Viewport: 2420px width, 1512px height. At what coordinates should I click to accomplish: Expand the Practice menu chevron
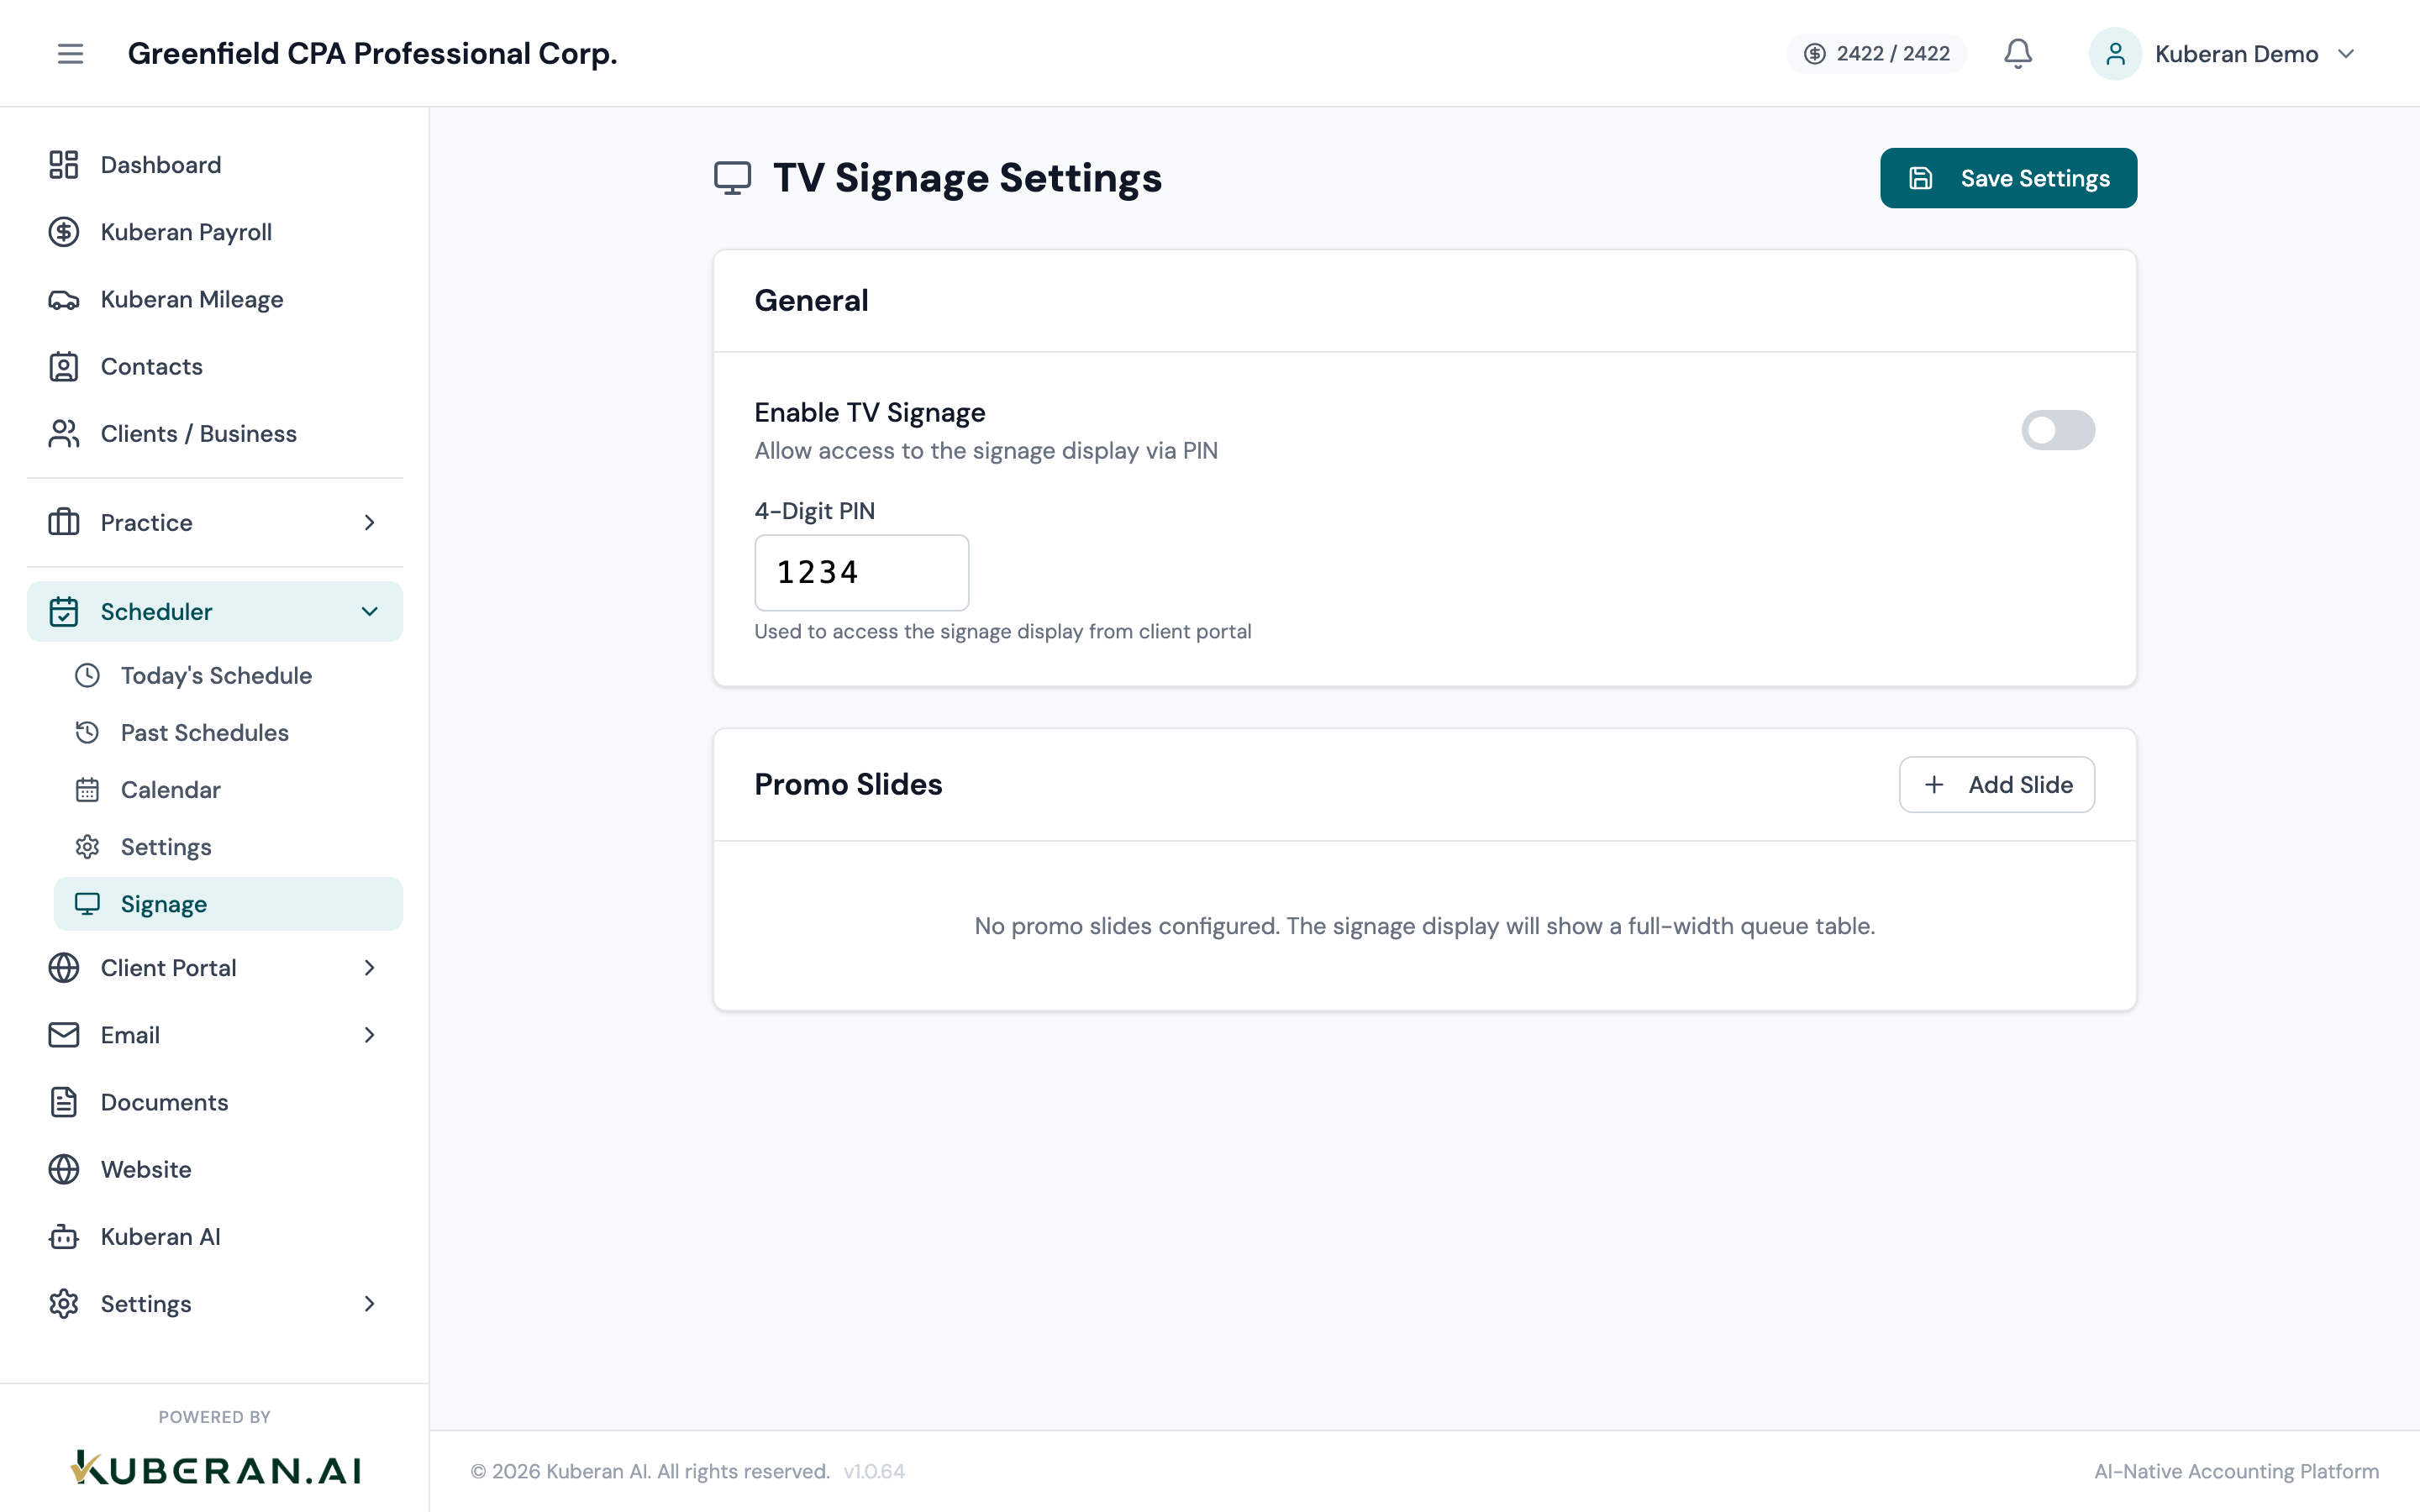click(370, 523)
